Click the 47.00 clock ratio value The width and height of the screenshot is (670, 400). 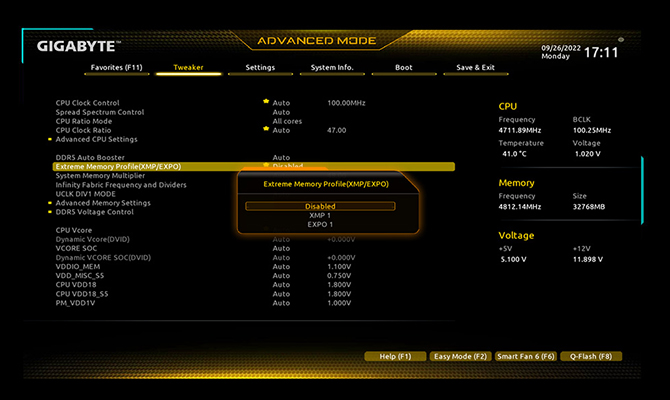point(337,130)
